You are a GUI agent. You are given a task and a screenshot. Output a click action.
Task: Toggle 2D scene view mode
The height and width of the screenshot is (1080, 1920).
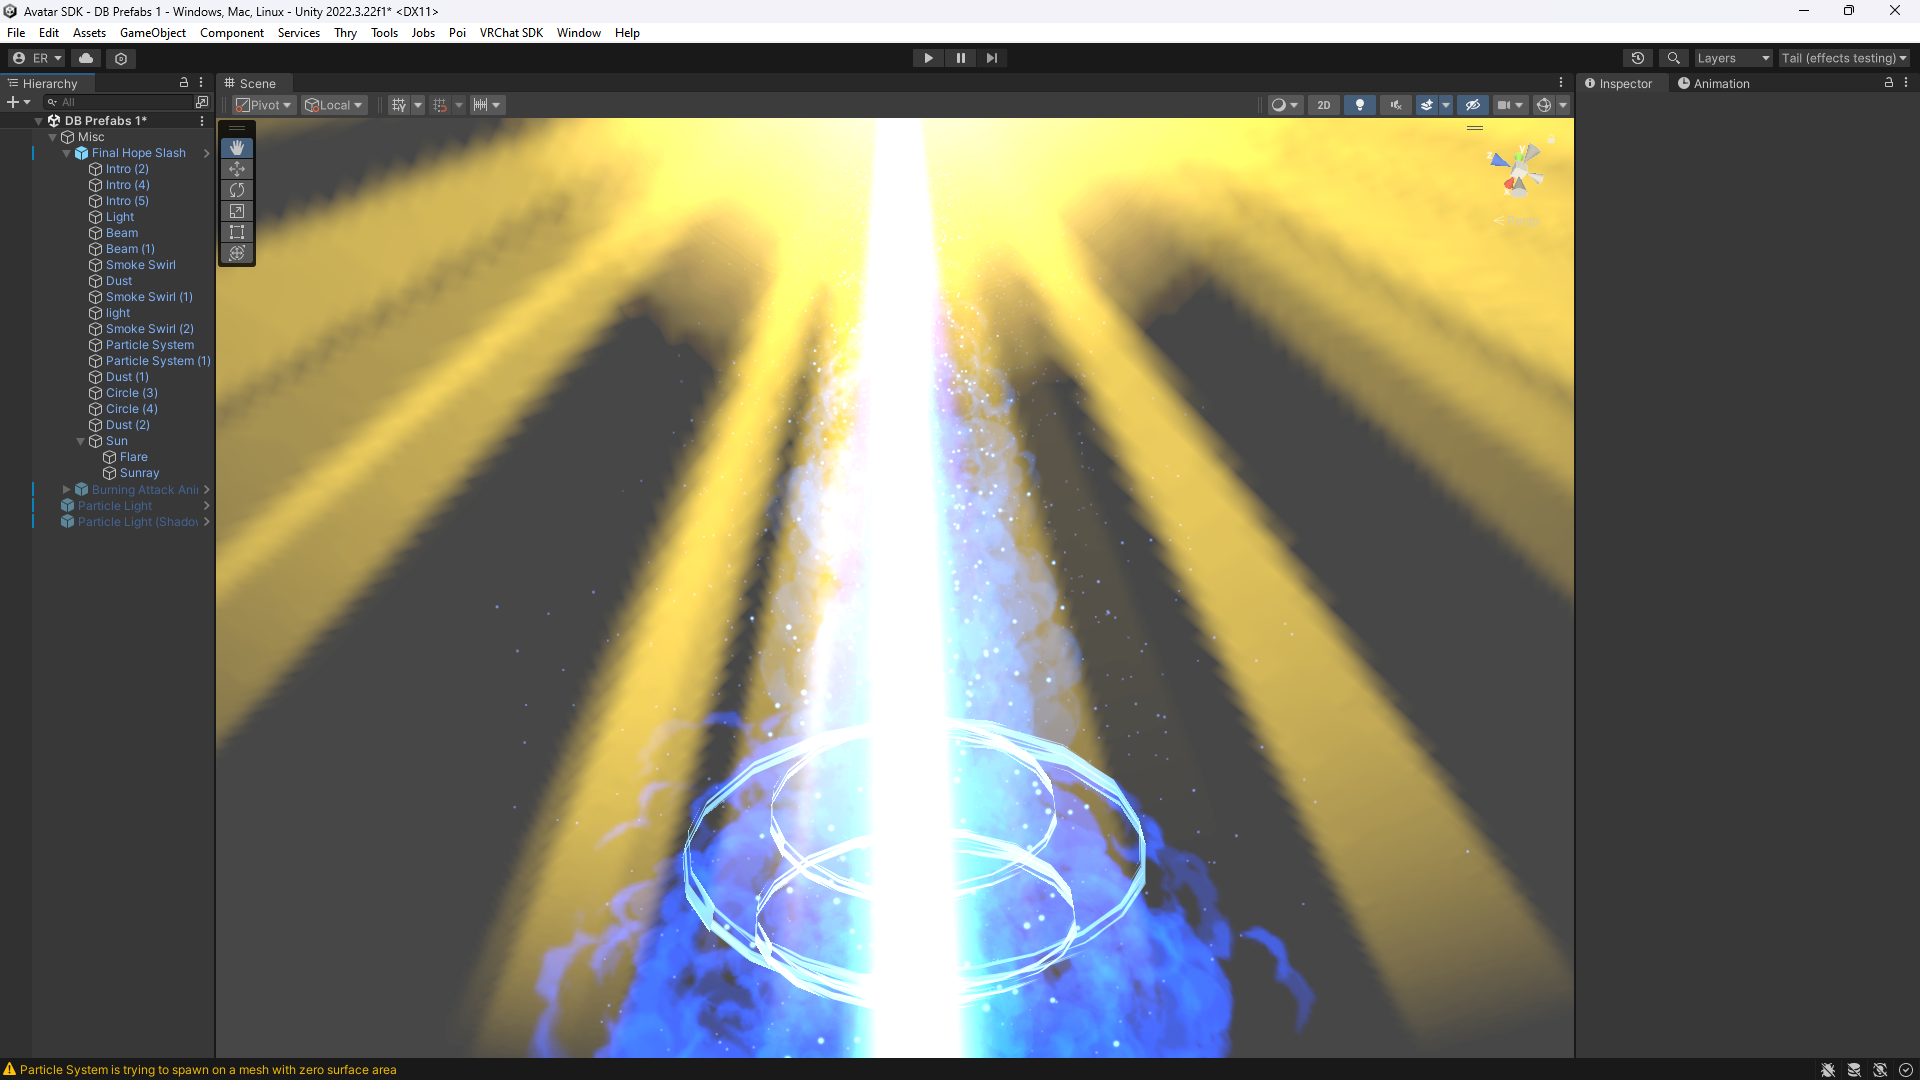click(x=1323, y=105)
